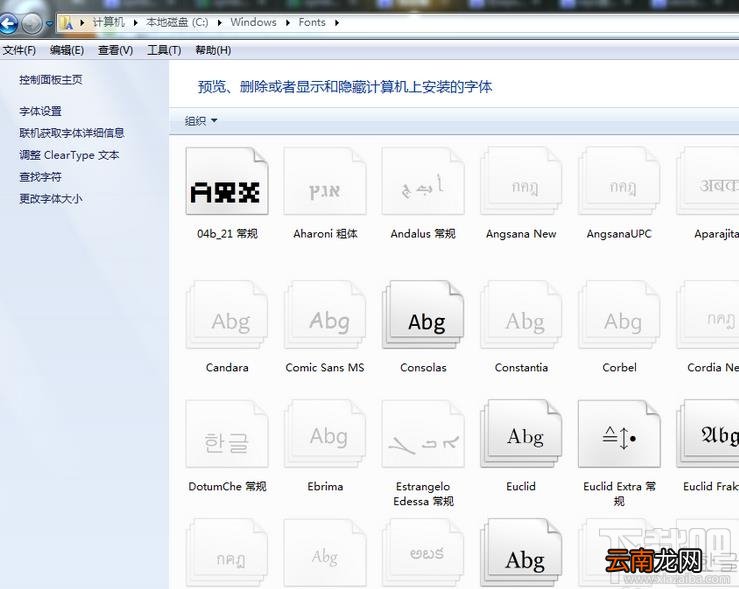Viewport: 739px width, 589px height.
Task: Select the Andalus font icon
Action: pos(423,181)
